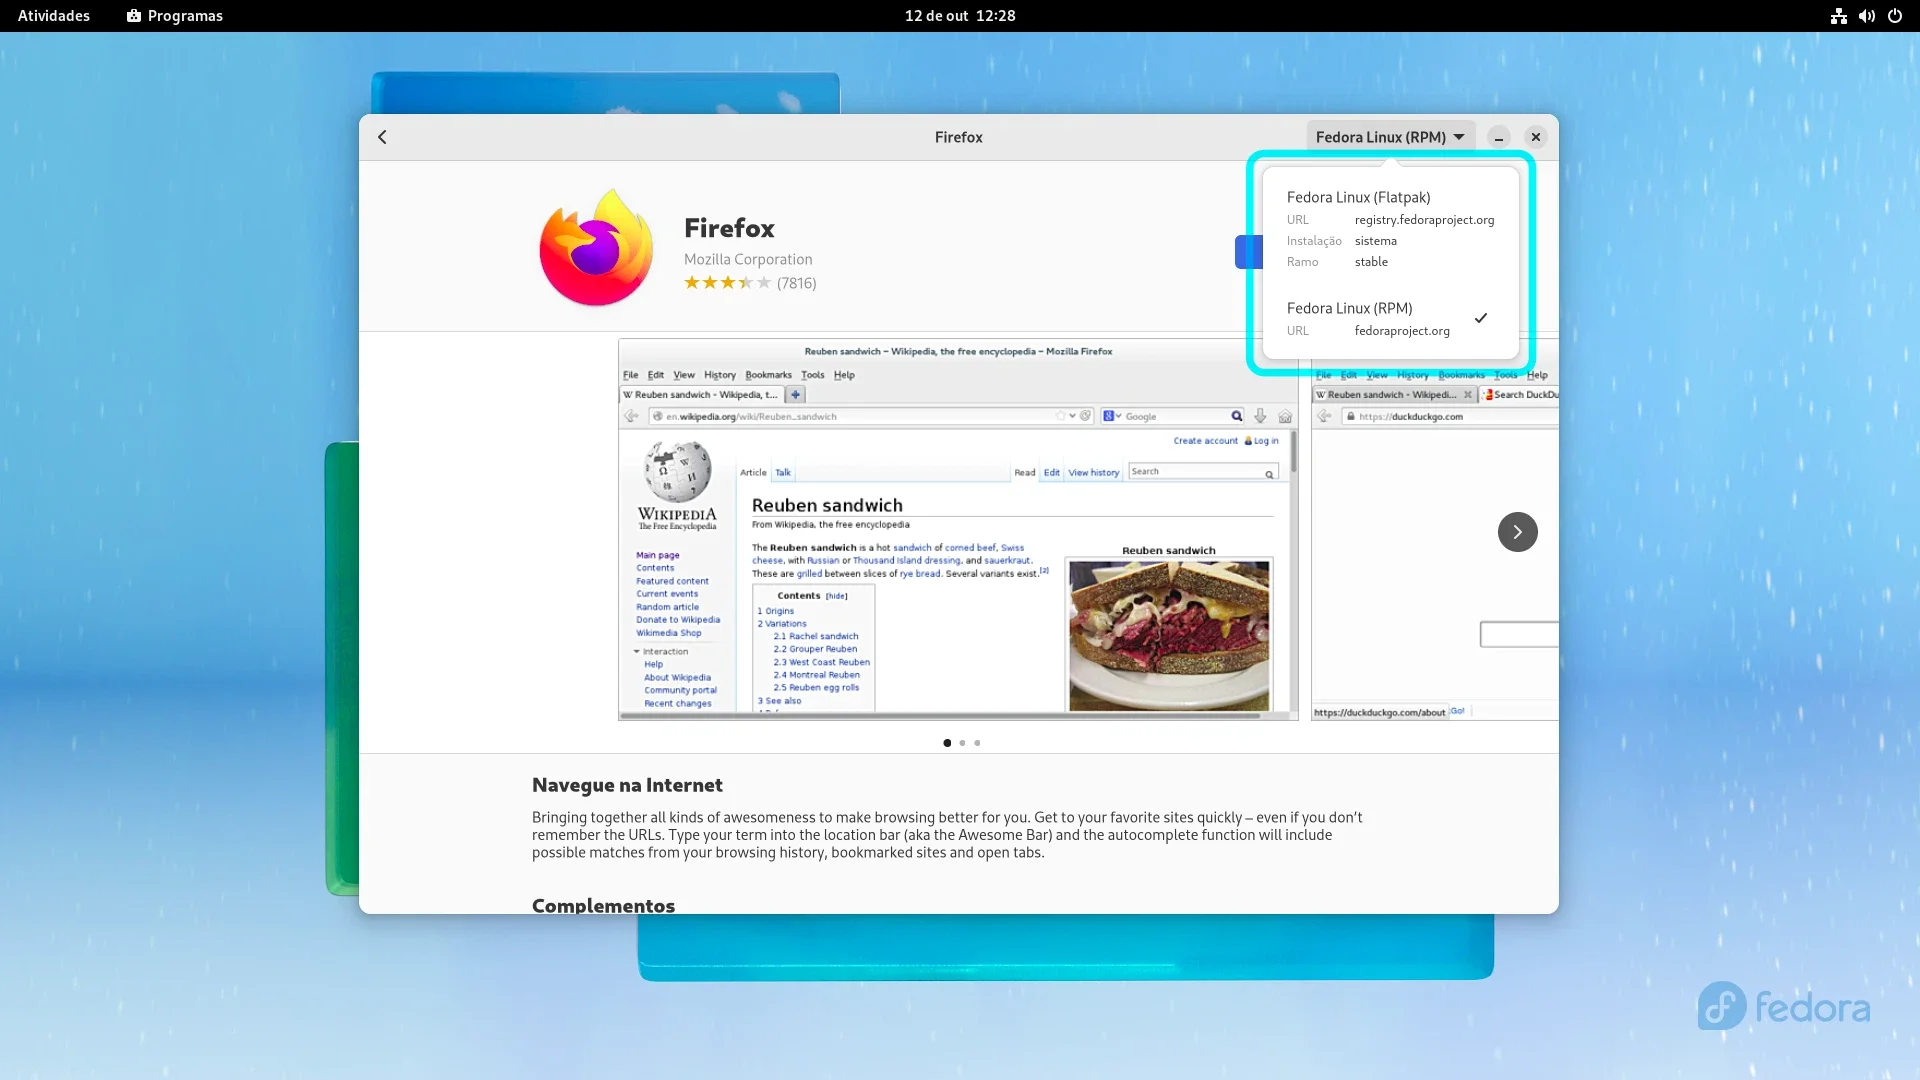Click the Navegue na Internet heading
Screen dimensions: 1920x1080
[627, 785]
